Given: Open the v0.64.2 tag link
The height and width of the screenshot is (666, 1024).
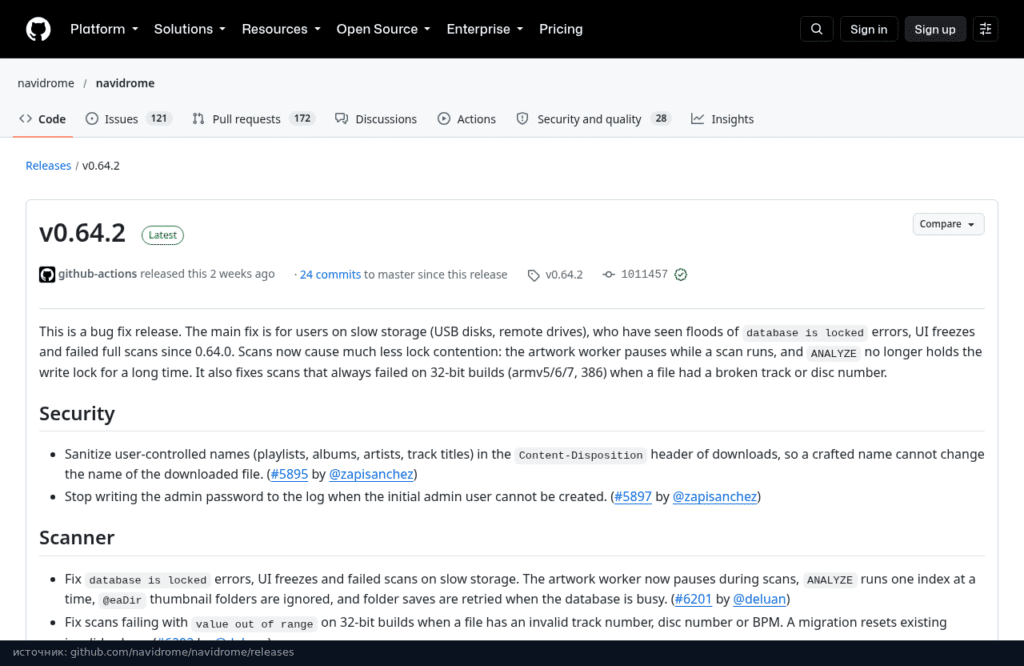Looking at the screenshot, I should click(x=564, y=275).
